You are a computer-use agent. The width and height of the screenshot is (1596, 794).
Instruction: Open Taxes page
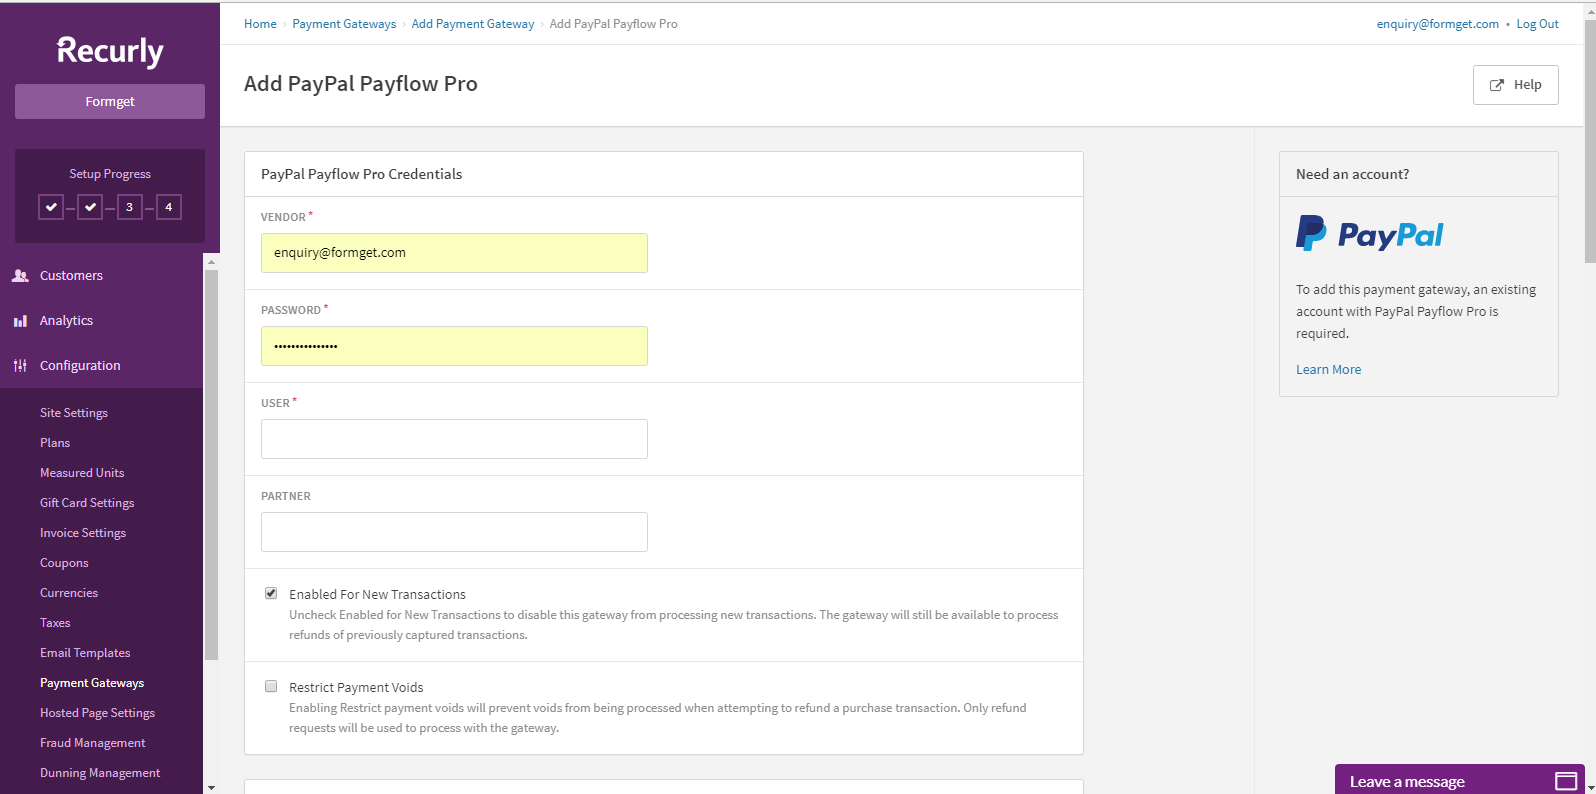coord(55,623)
